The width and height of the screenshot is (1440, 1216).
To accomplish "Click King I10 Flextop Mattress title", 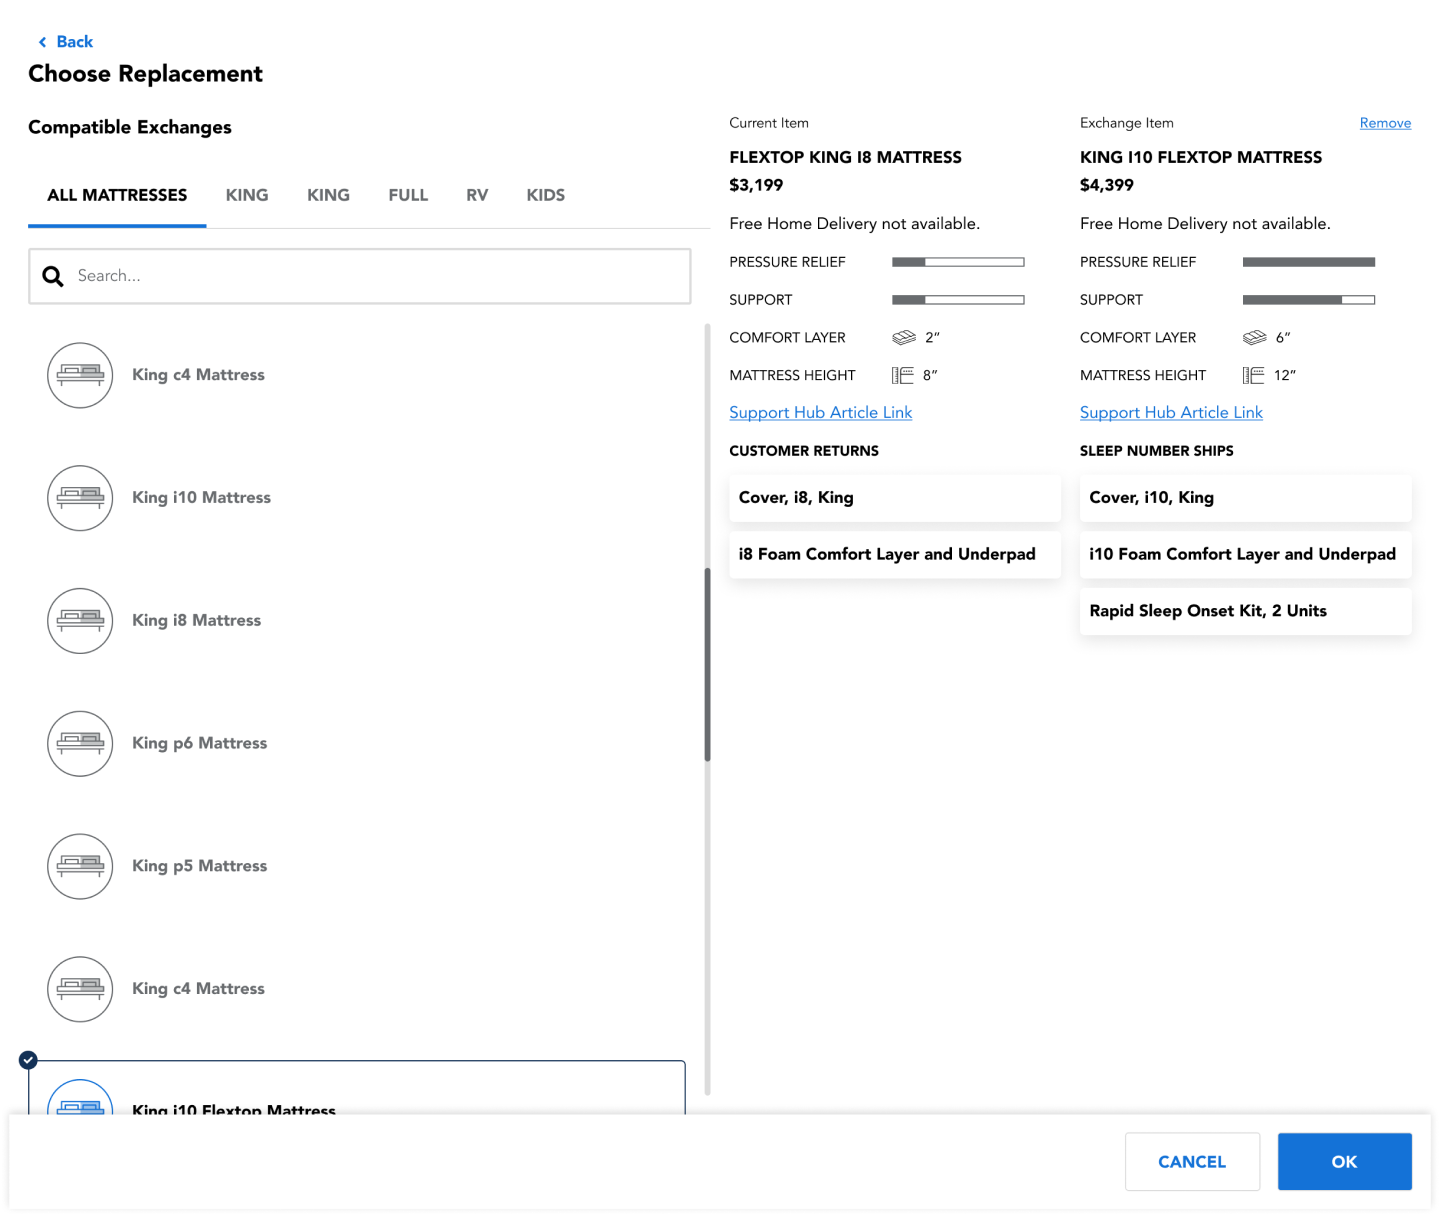I will pyautogui.click(x=1201, y=157).
